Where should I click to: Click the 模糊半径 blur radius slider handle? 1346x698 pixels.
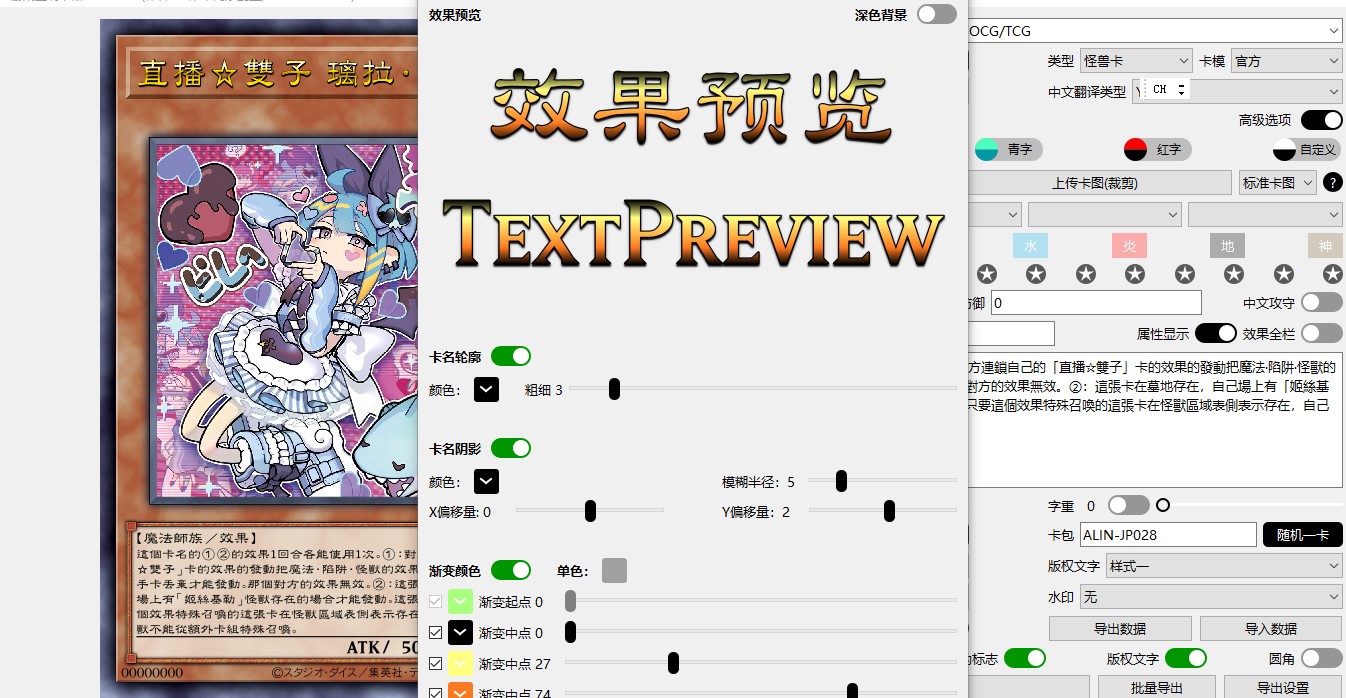(842, 481)
